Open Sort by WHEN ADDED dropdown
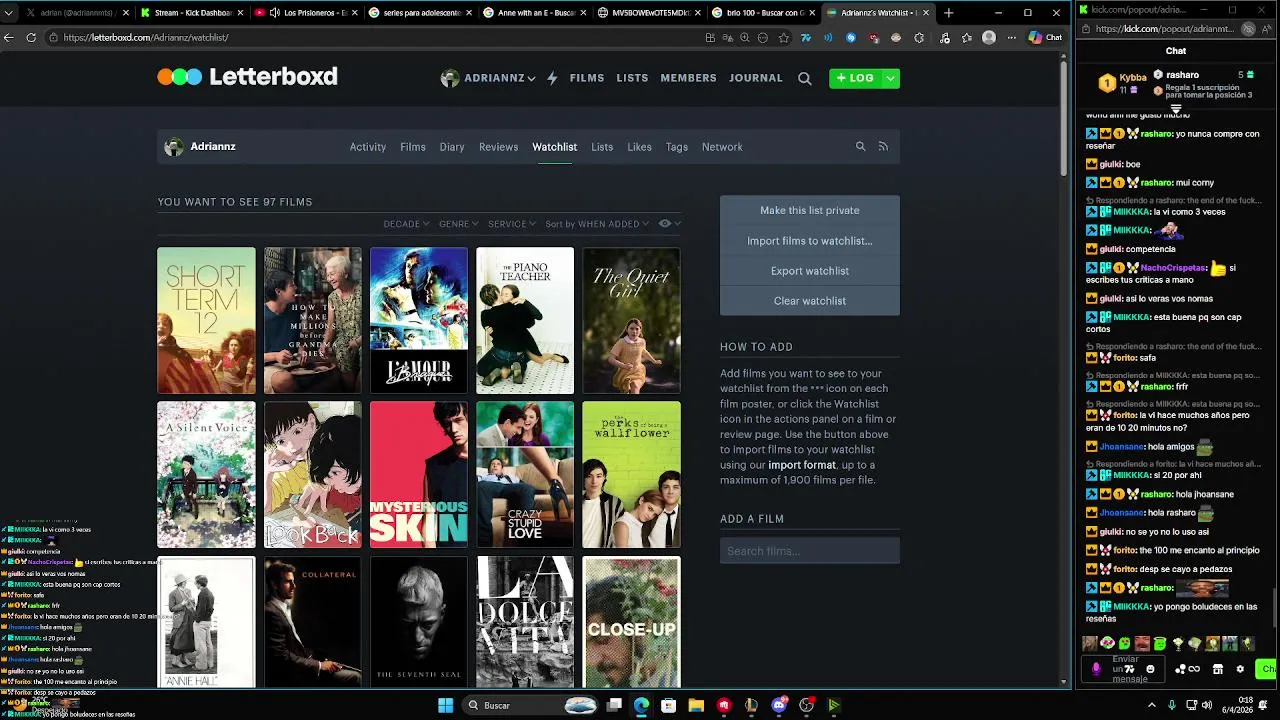This screenshot has height=720, width=1280. point(597,224)
